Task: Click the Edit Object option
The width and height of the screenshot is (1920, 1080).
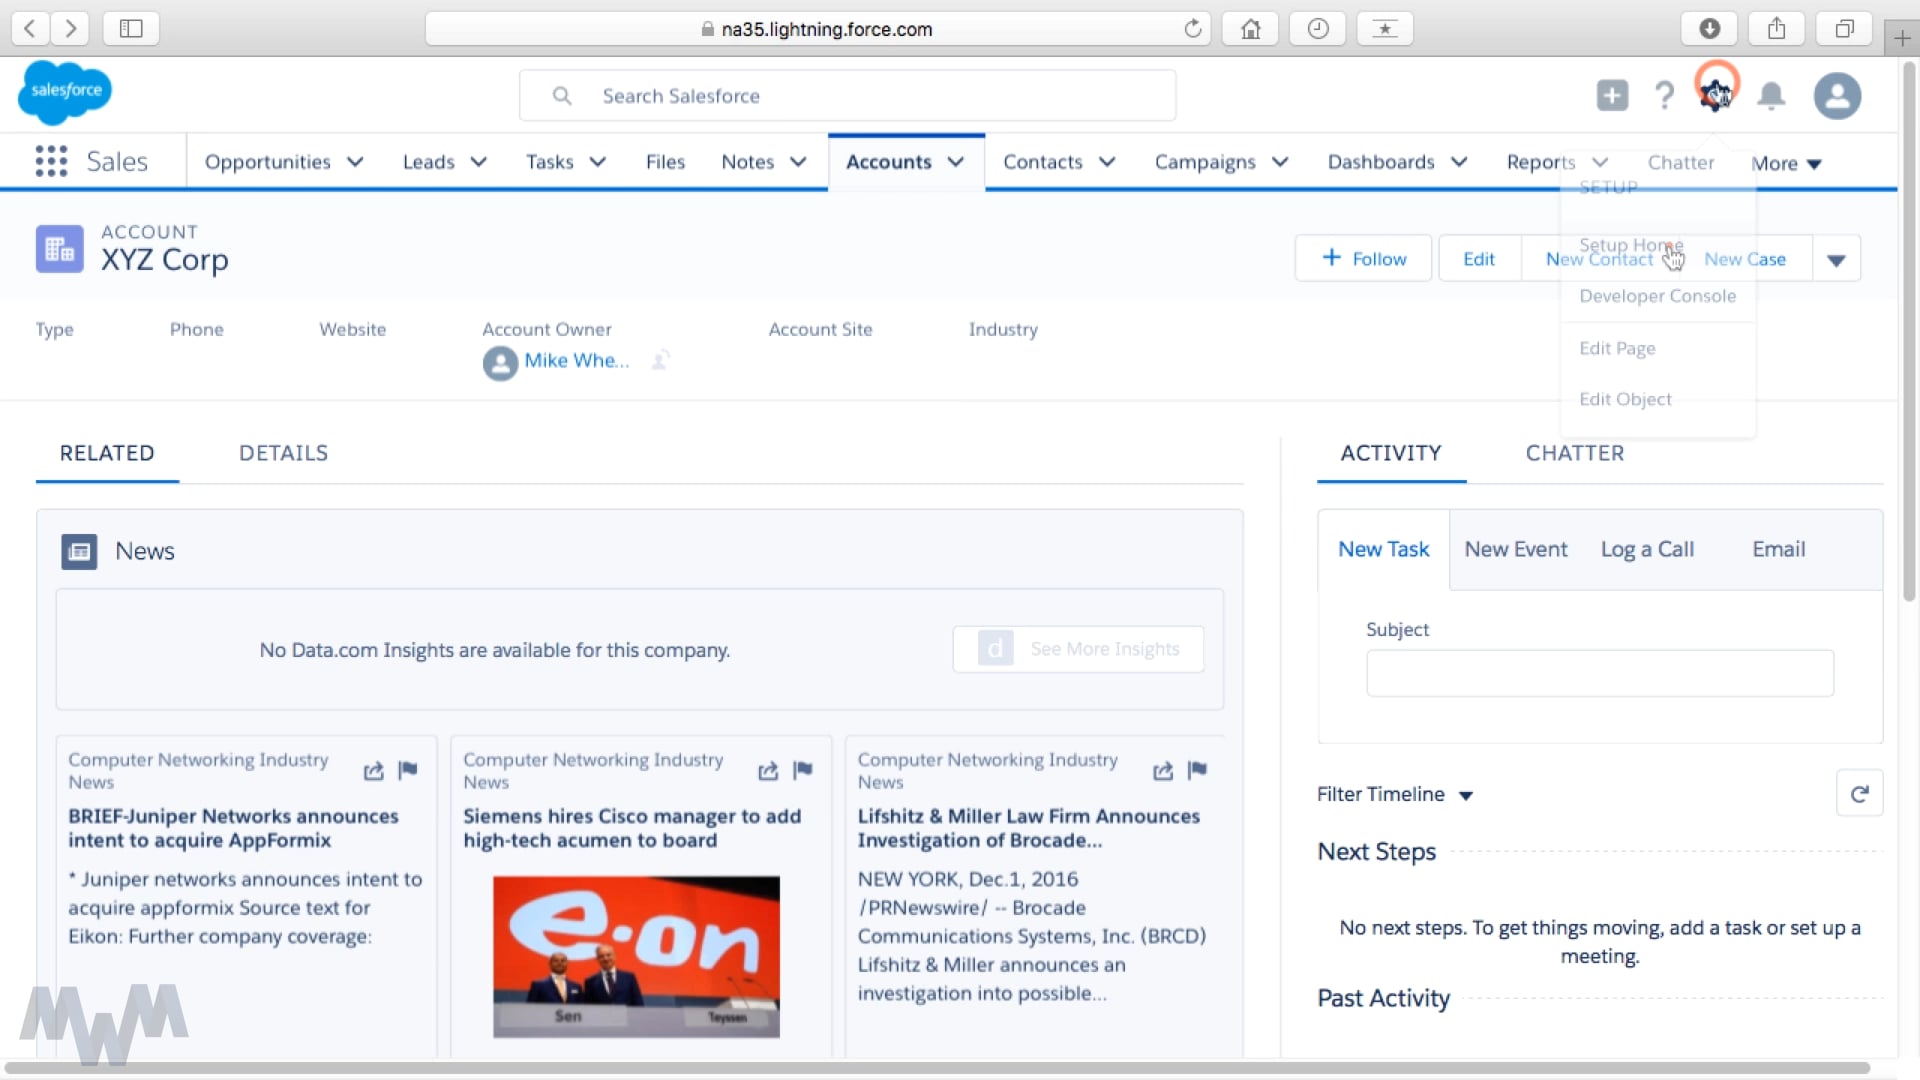Action: point(1626,398)
